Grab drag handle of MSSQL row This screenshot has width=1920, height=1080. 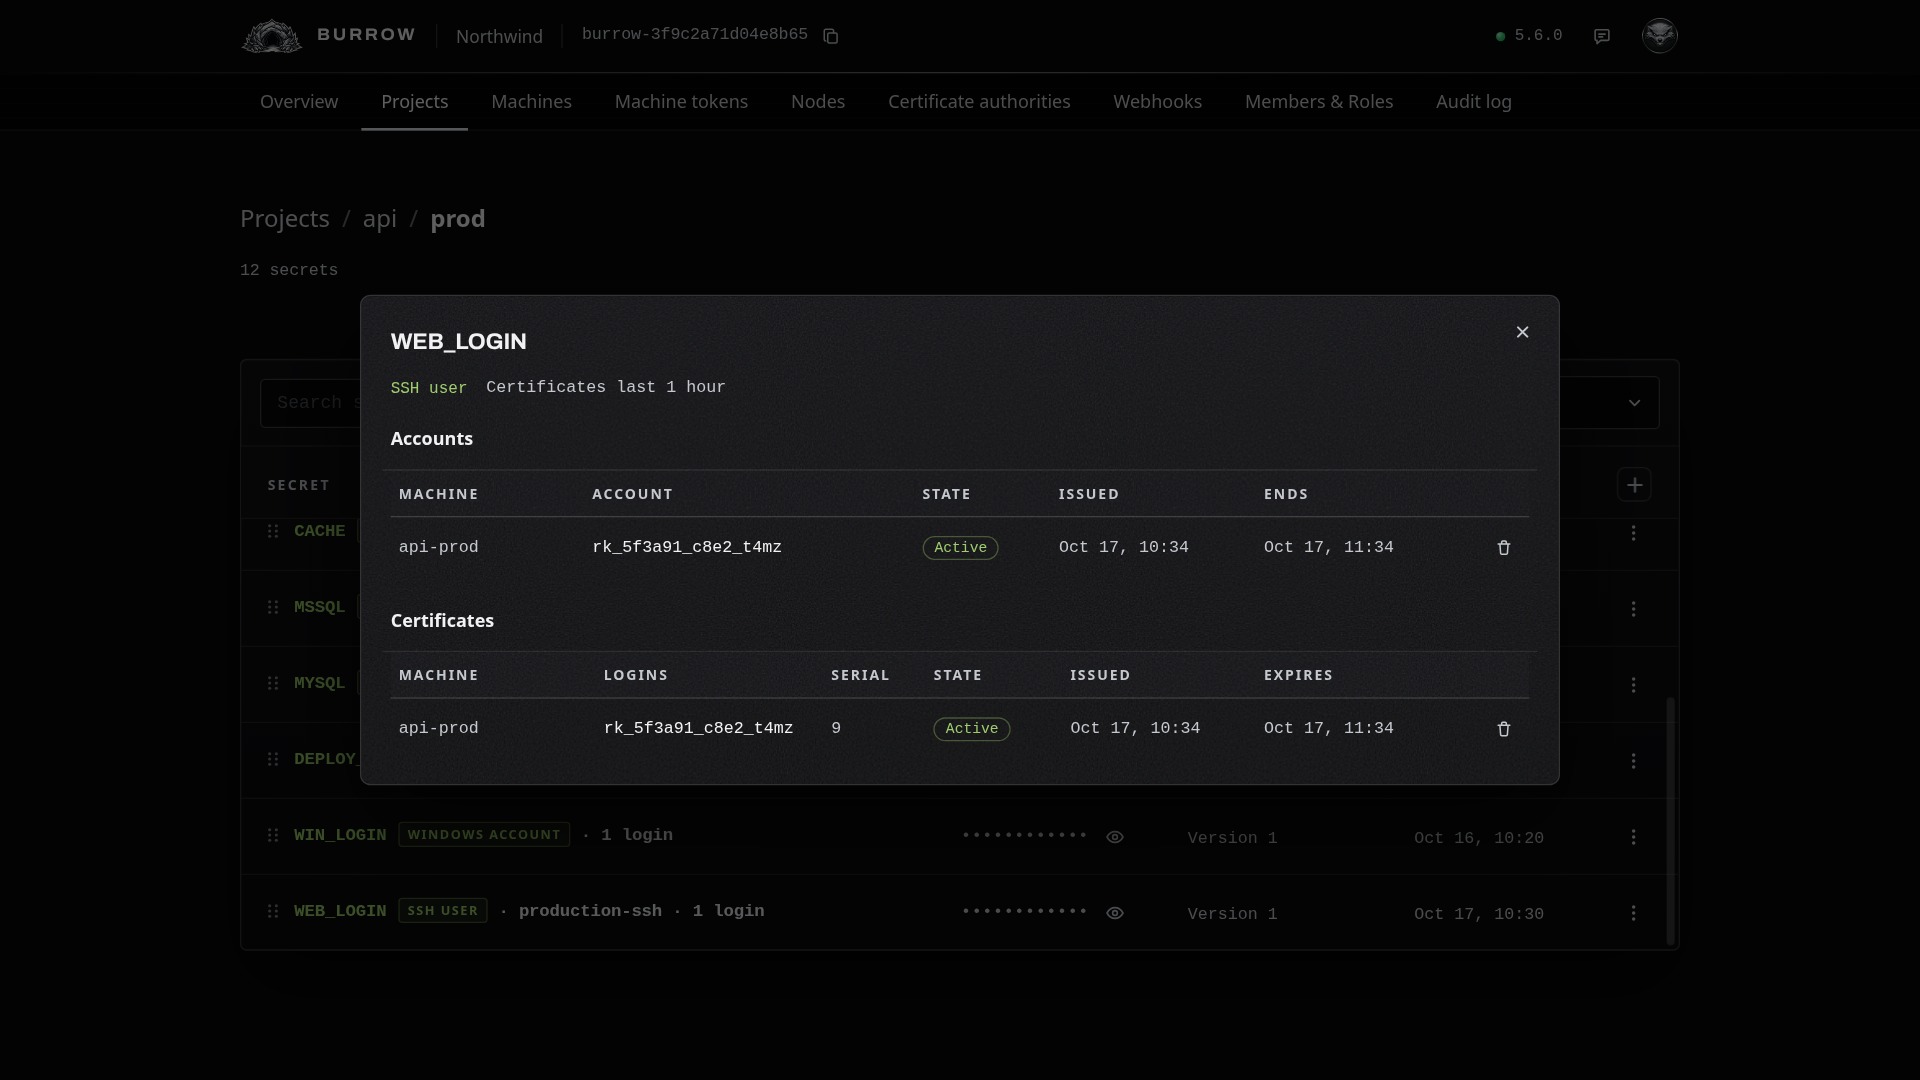click(273, 607)
